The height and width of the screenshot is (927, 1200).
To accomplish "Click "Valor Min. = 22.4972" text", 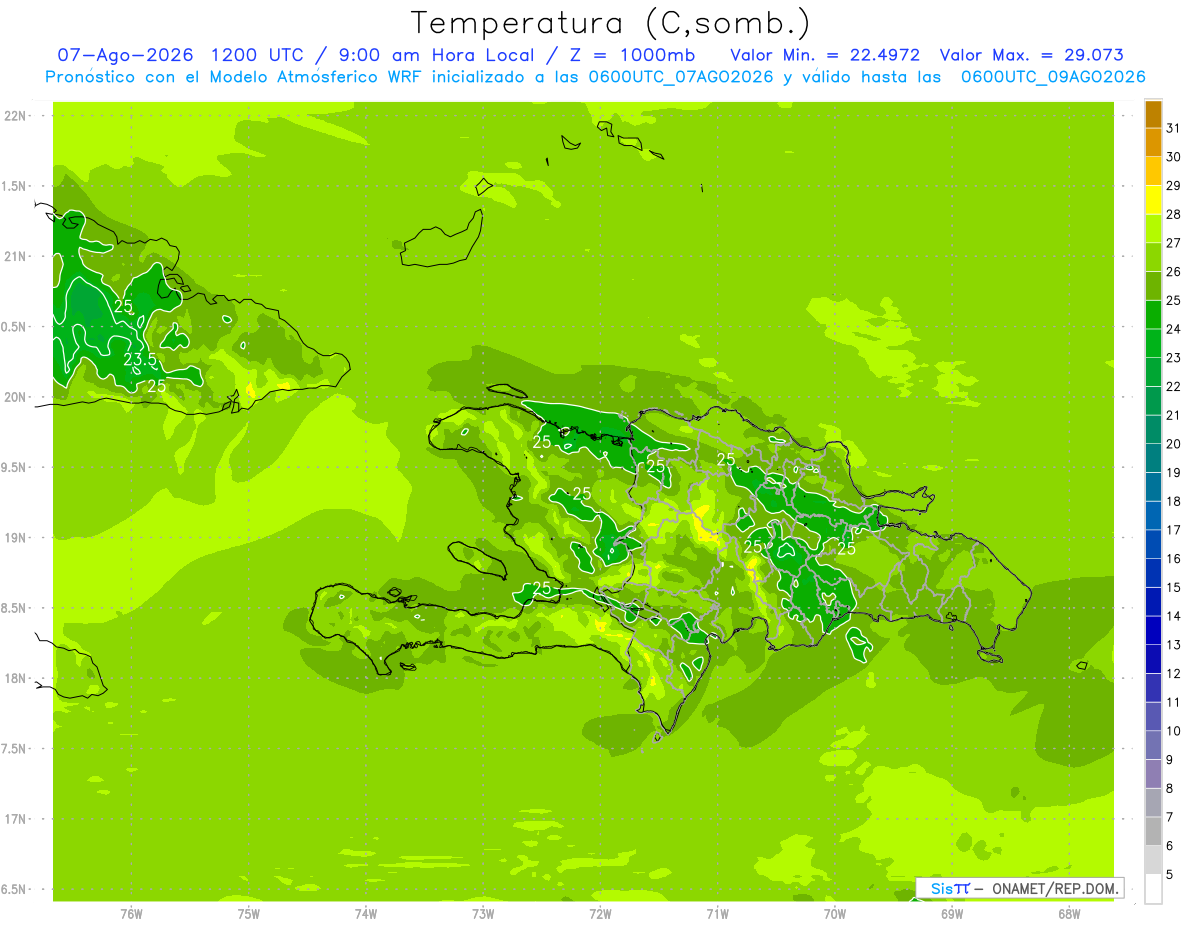I will pyautogui.click(x=826, y=55).
